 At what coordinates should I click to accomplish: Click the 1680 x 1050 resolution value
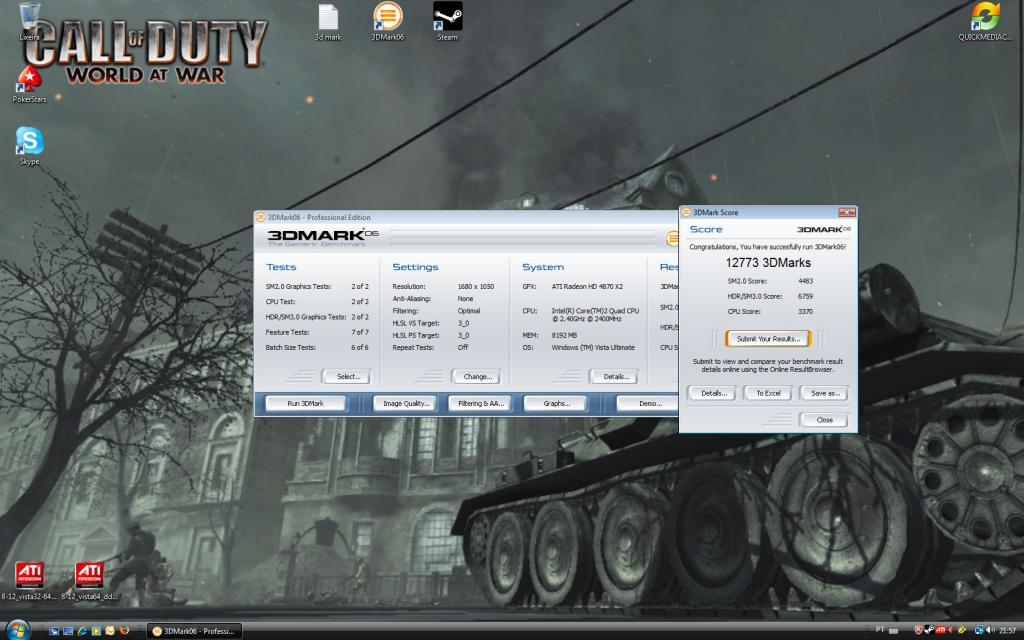[475, 287]
